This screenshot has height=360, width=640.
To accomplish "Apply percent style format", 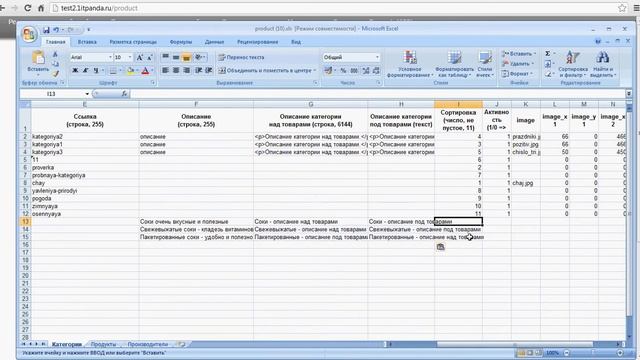I will click(343, 71).
